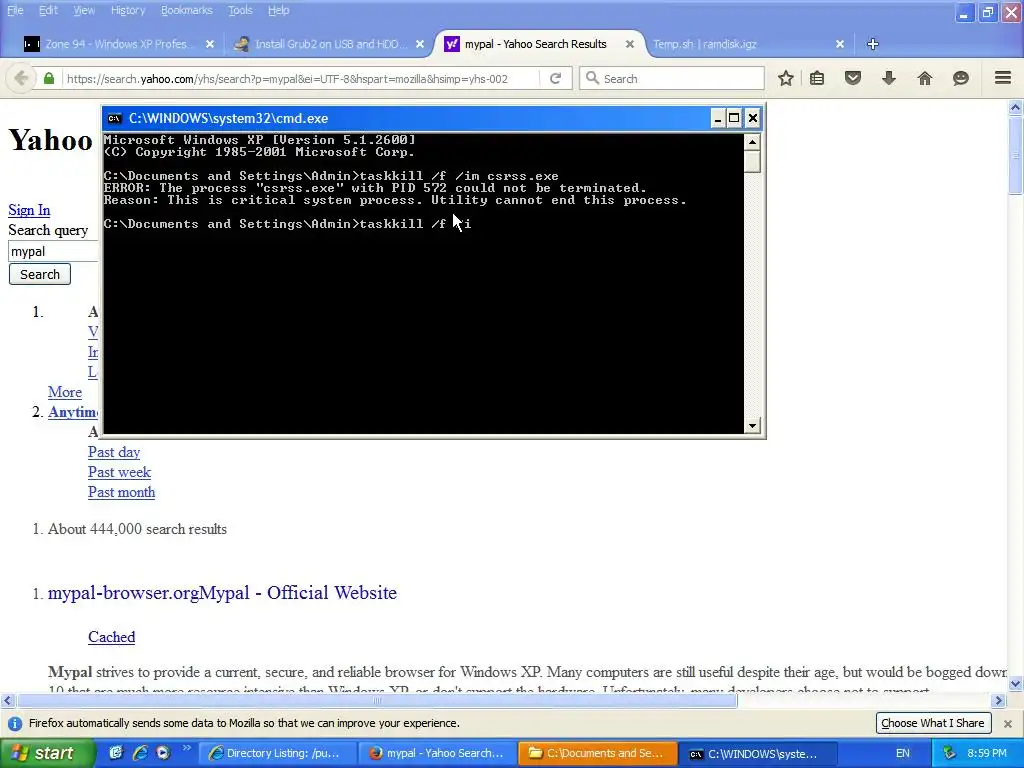Click cmd window scroll down arrow

click(752, 426)
